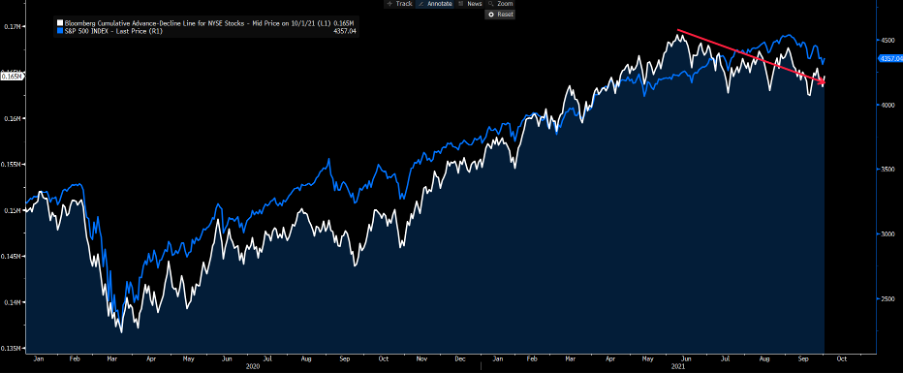The image size is (904, 374).
Task: Click the 3500 right axis label
Action: pyautogui.click(x=887, y=170)
